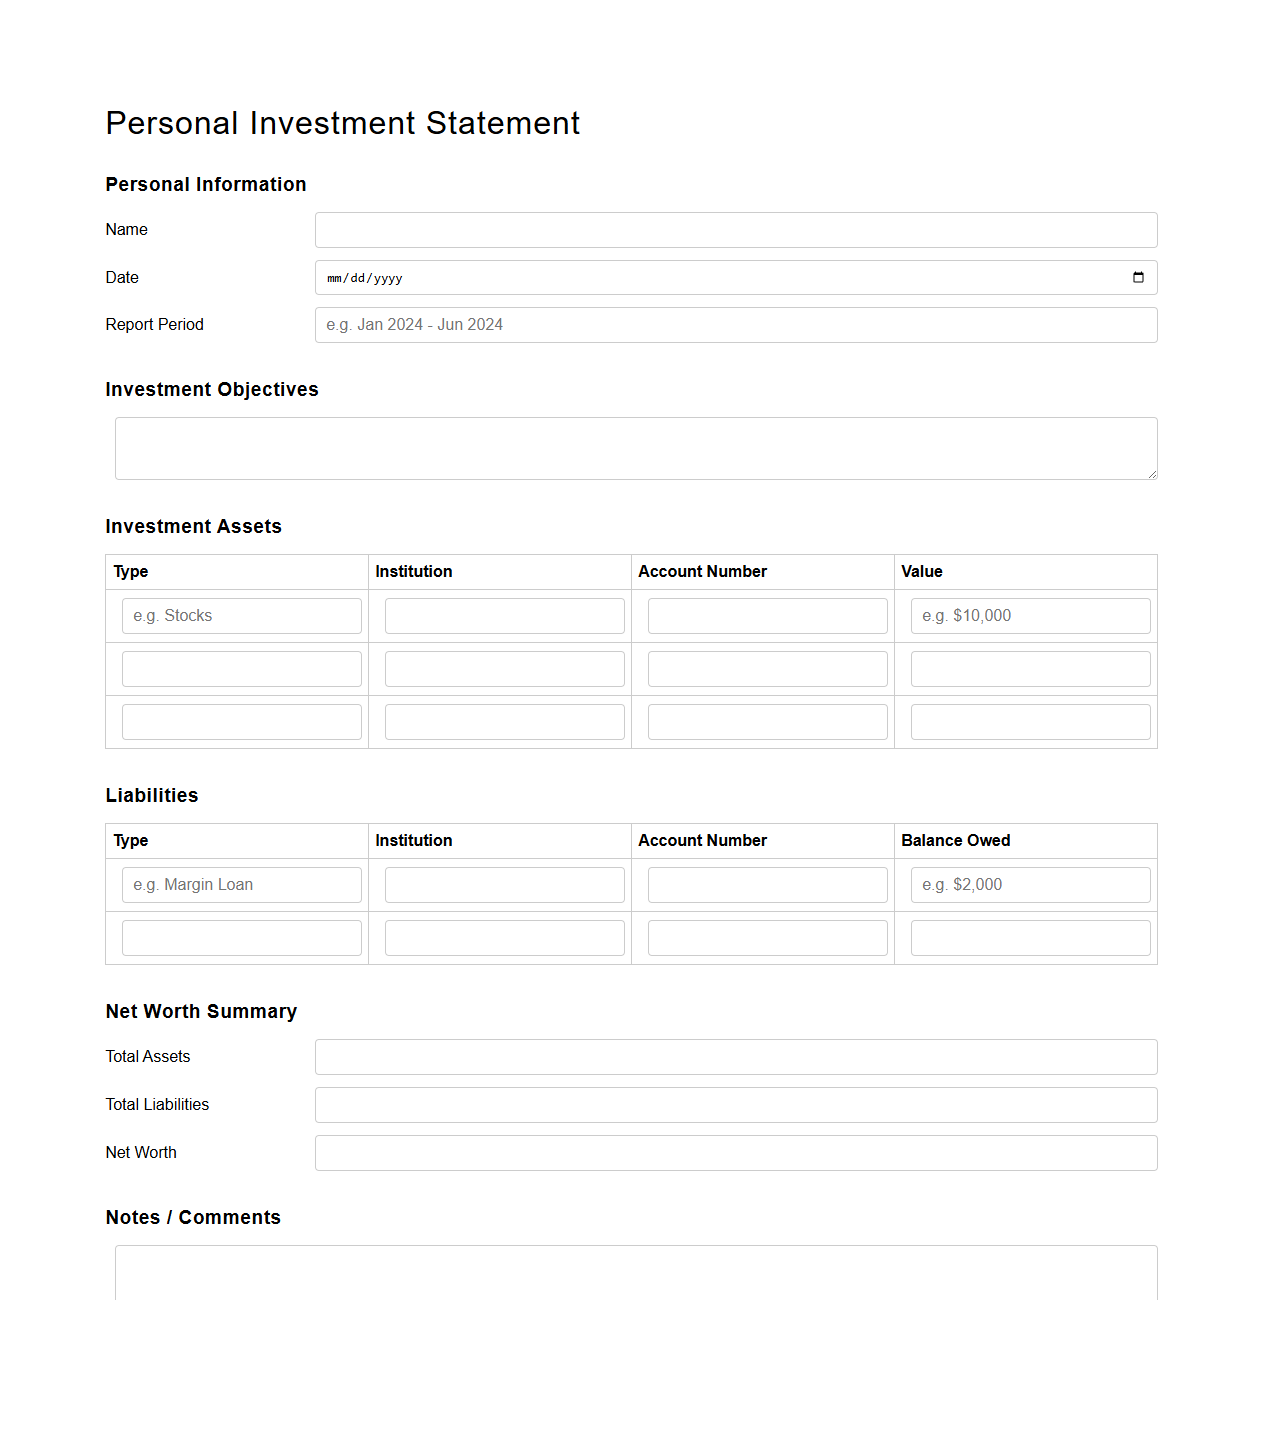
Task: Open the date picker calendar icon
Action: (1139, 277)
